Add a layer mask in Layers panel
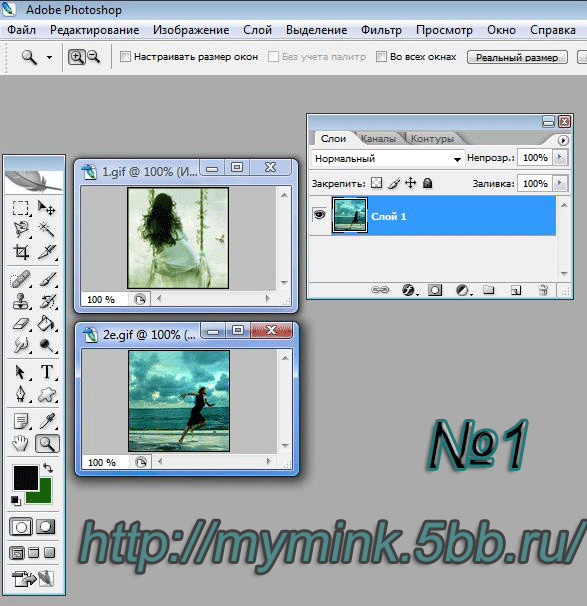587x606 pixels. [435, 290]
